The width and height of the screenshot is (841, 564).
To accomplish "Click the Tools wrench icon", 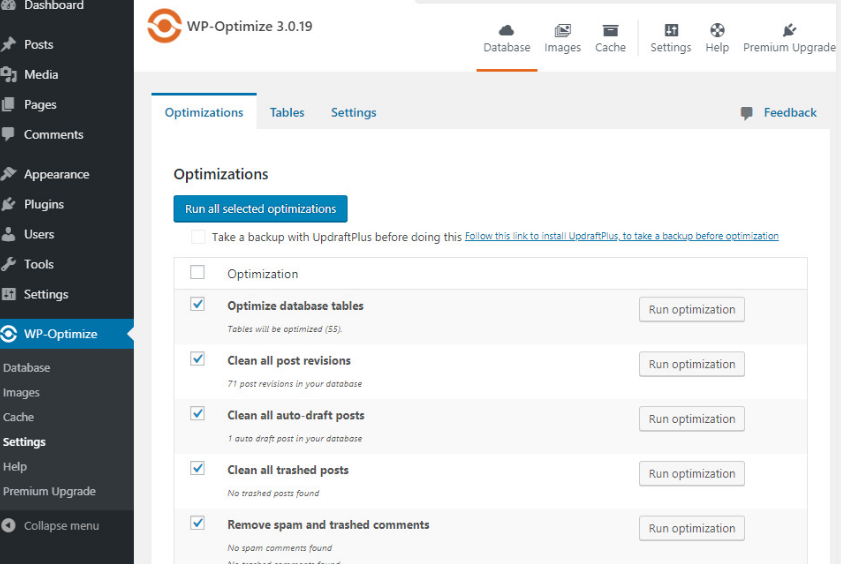I will (8, 264).
